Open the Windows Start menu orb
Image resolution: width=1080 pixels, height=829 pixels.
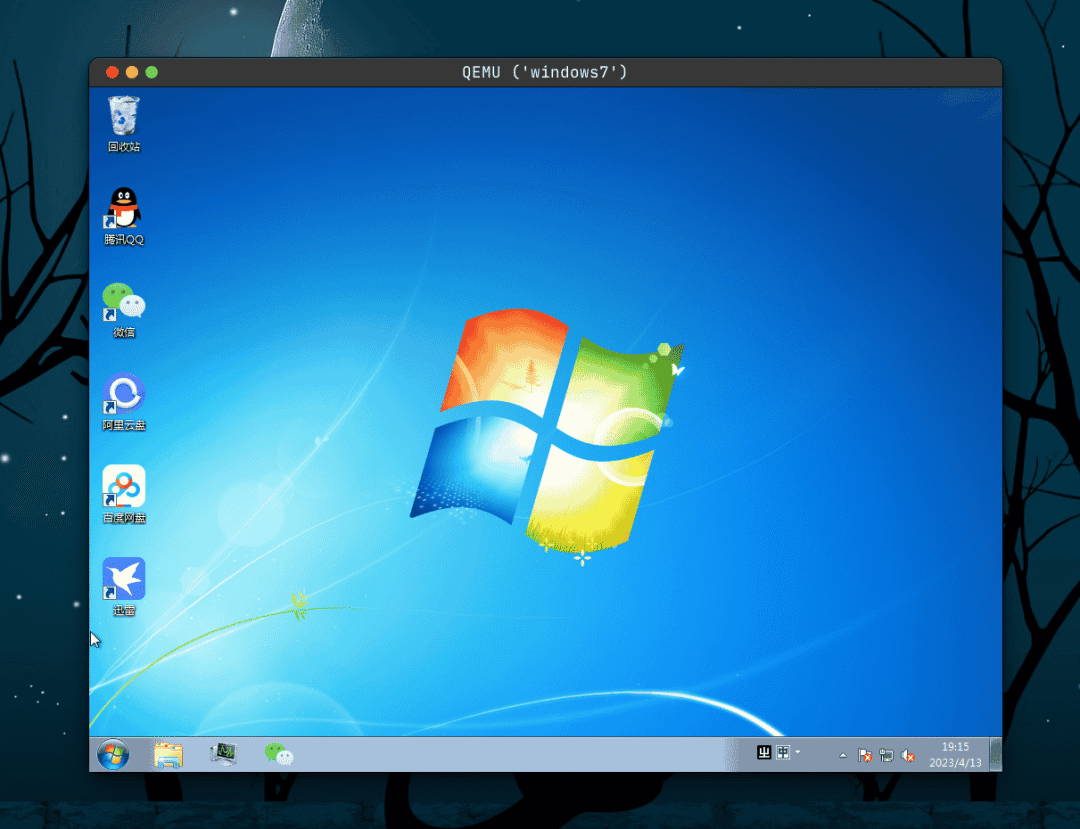(x=113, y=755)
